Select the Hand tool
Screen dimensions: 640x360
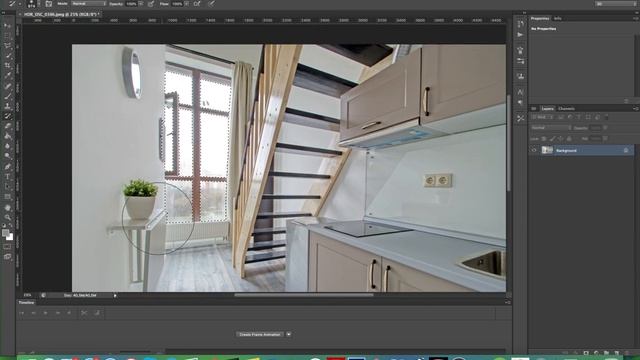(x=7, y=208)
